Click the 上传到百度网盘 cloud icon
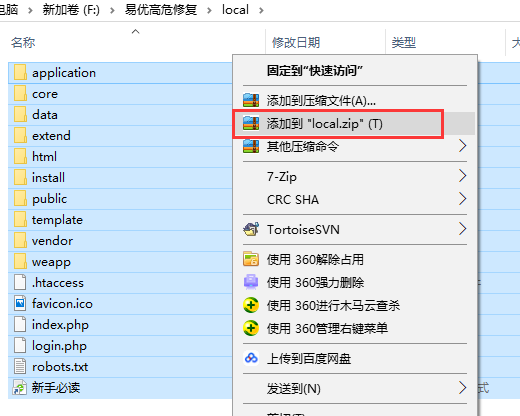 tap(251, 359)
